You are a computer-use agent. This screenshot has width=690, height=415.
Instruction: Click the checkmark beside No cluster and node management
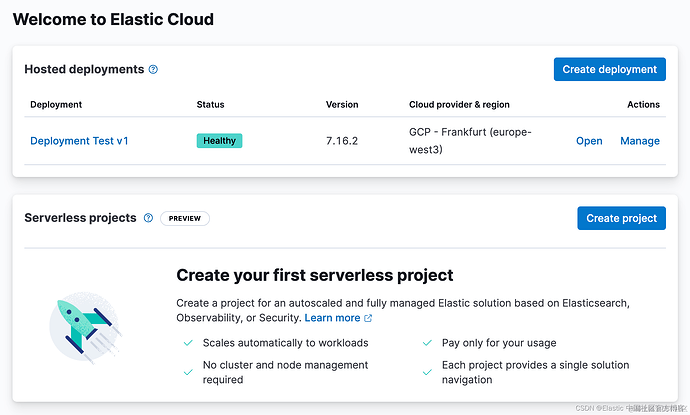188,372
